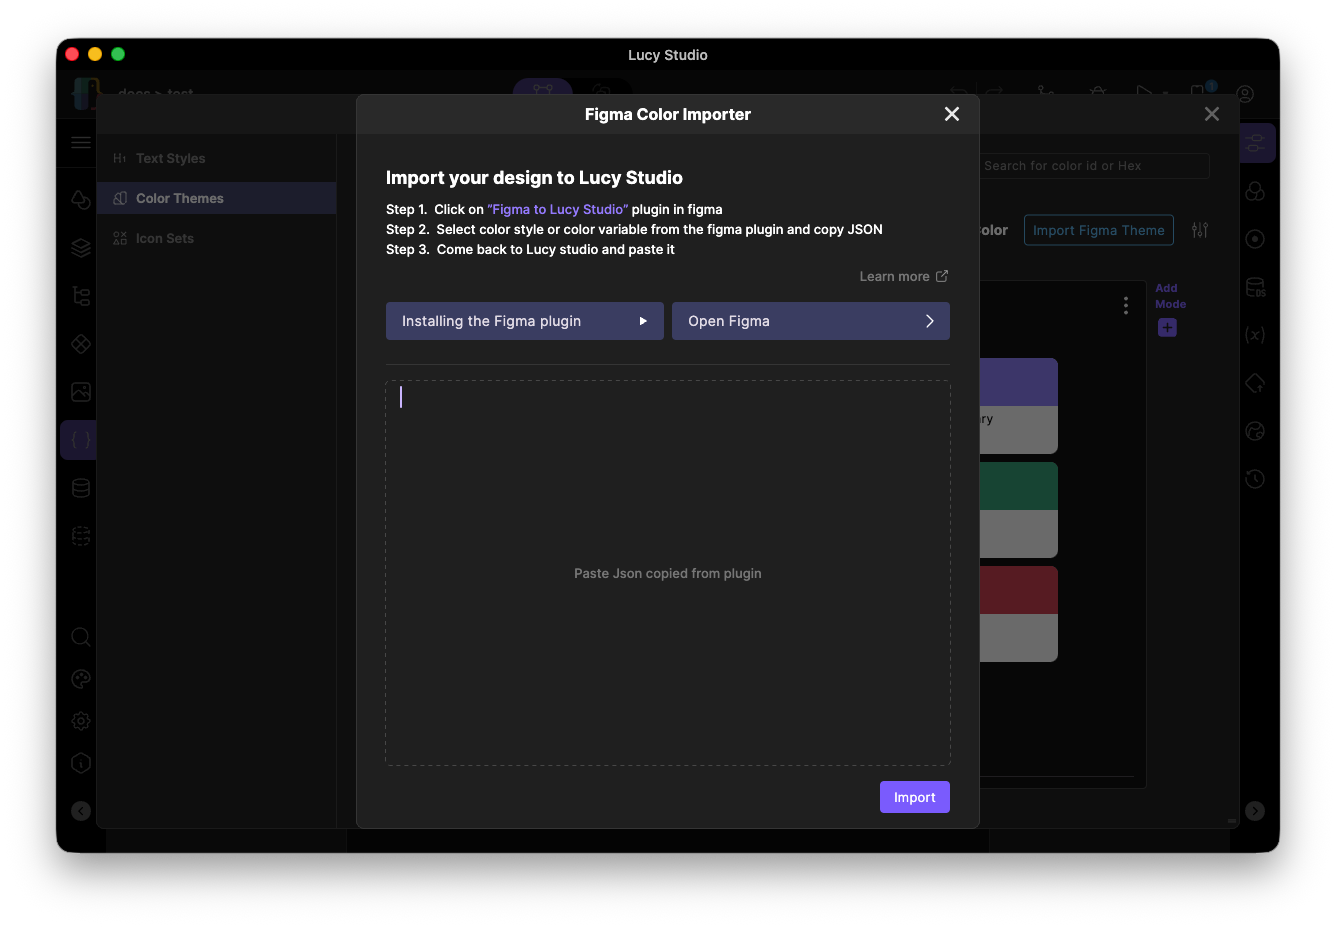Expand the right sidebar with arrow button
Image resolution: width=1336 pixels, height=927 pixels.
point(1255,811)
